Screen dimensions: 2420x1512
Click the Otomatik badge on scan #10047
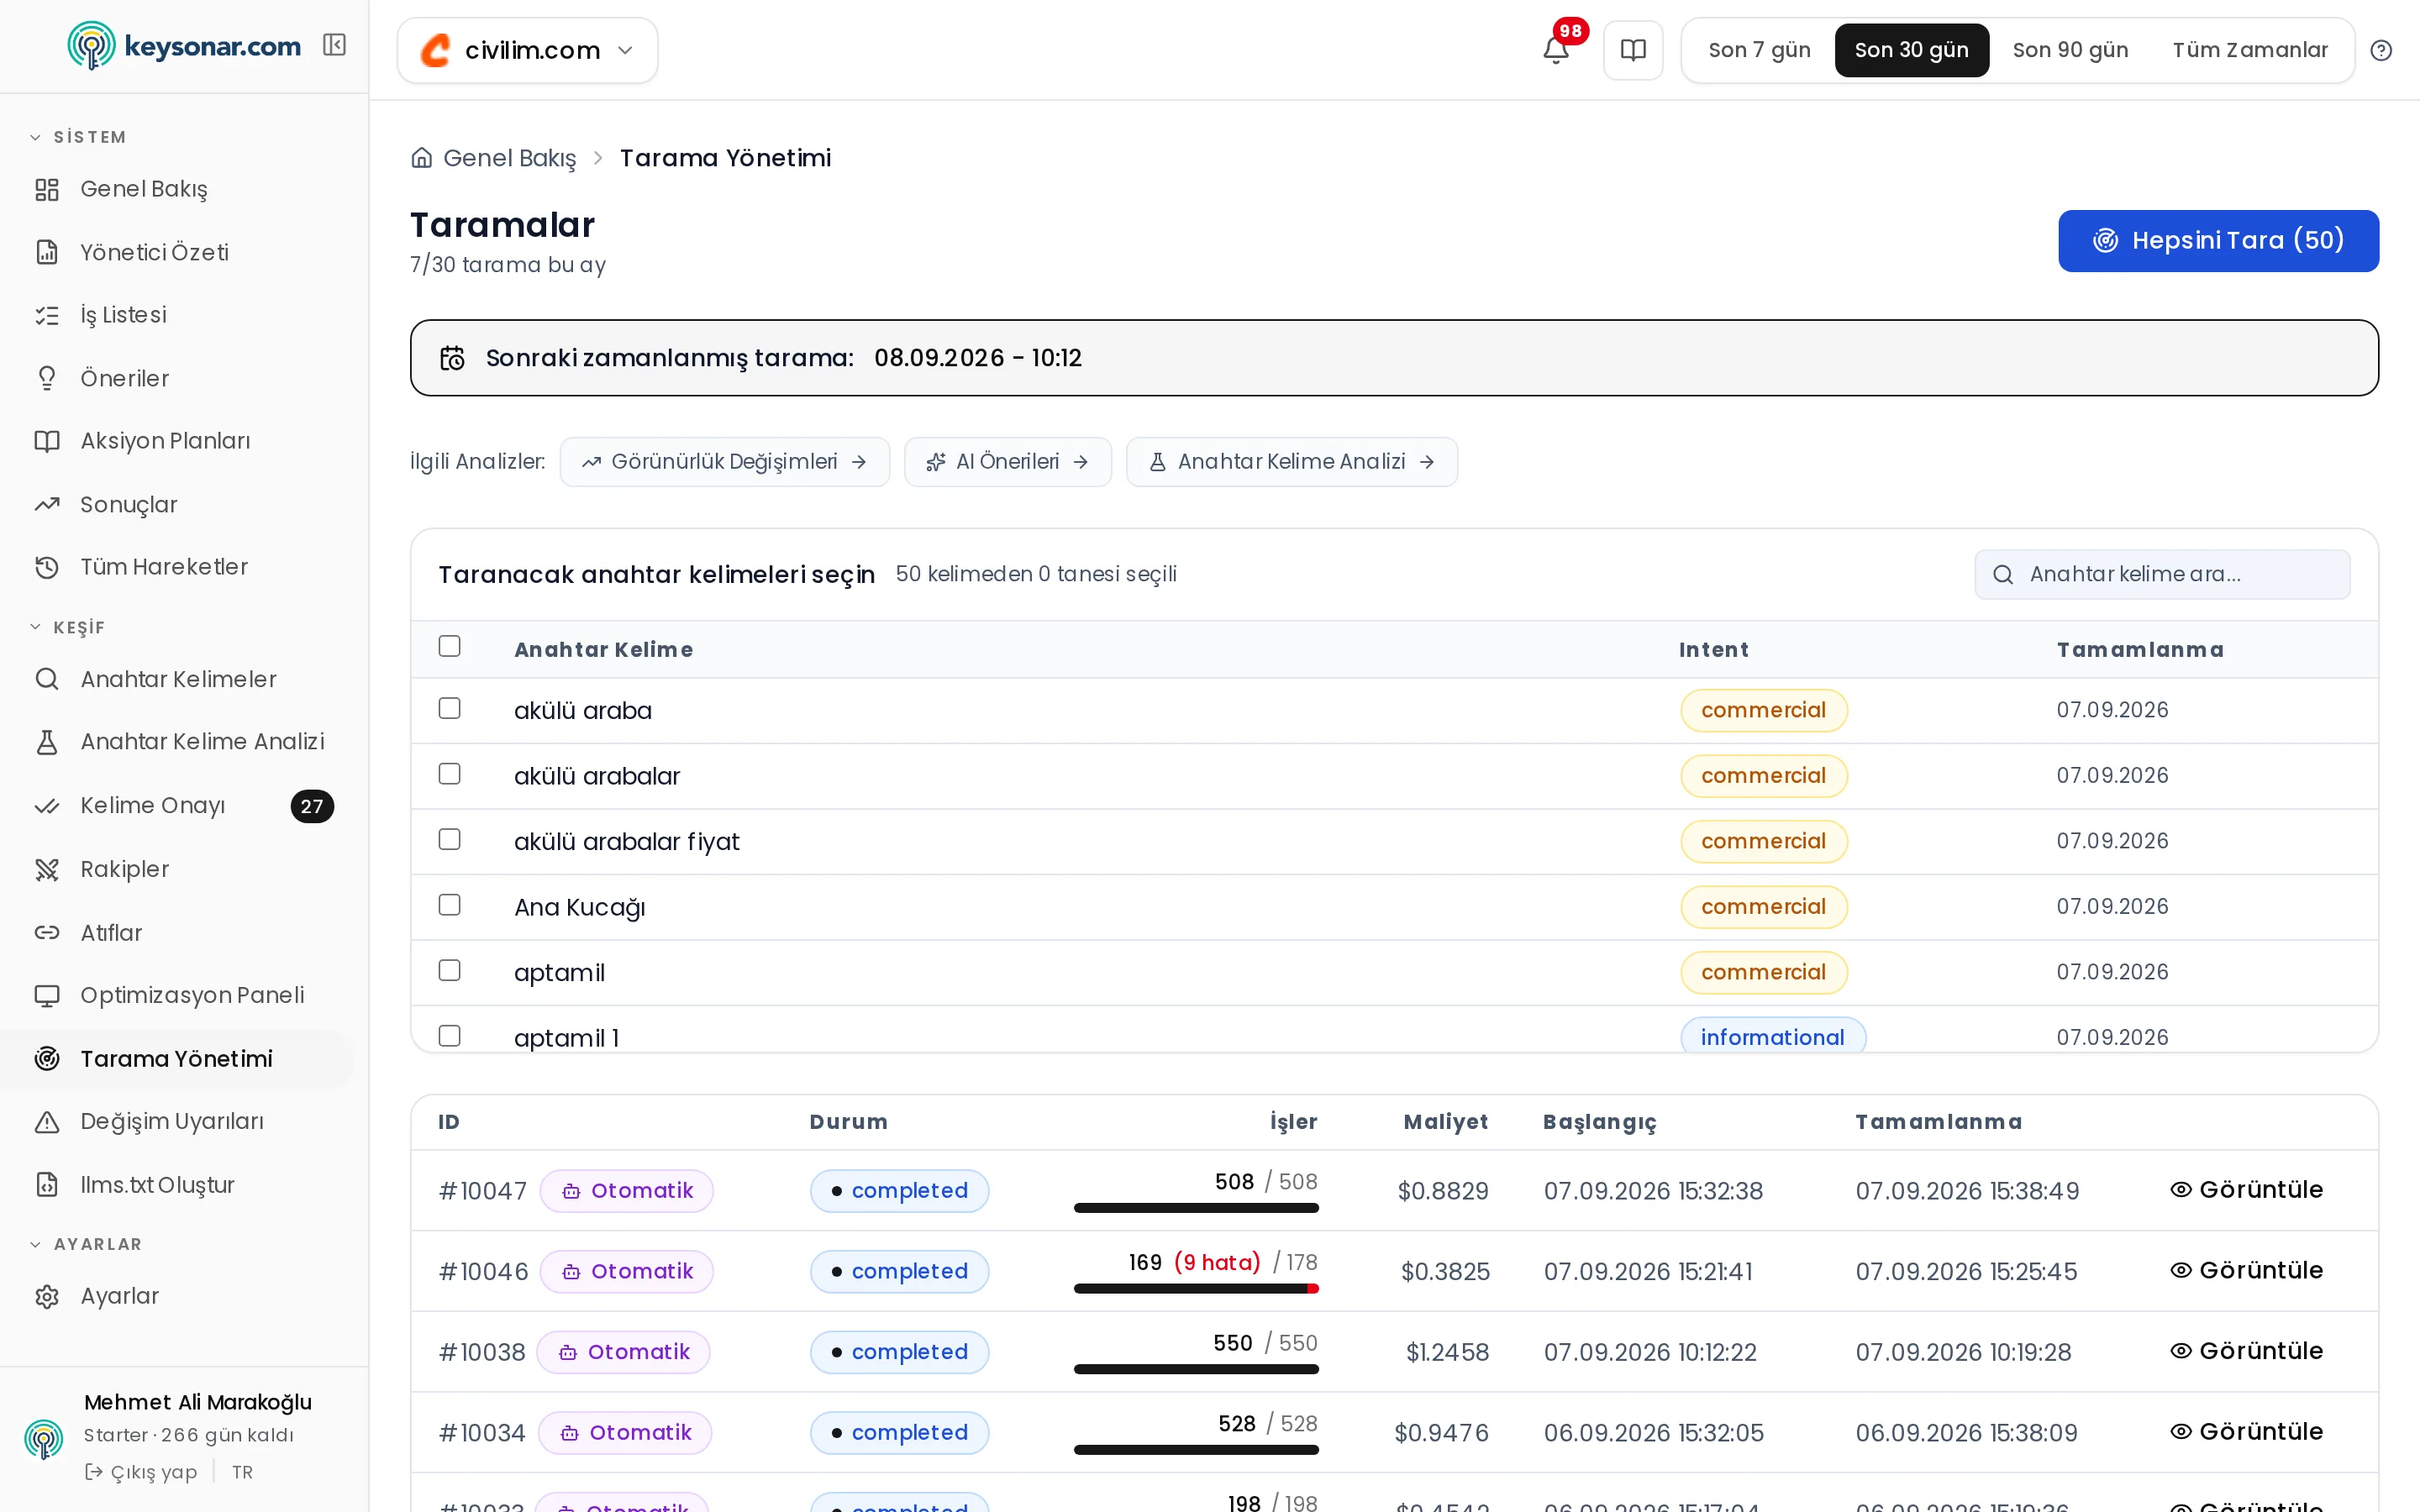point(627,1191)
